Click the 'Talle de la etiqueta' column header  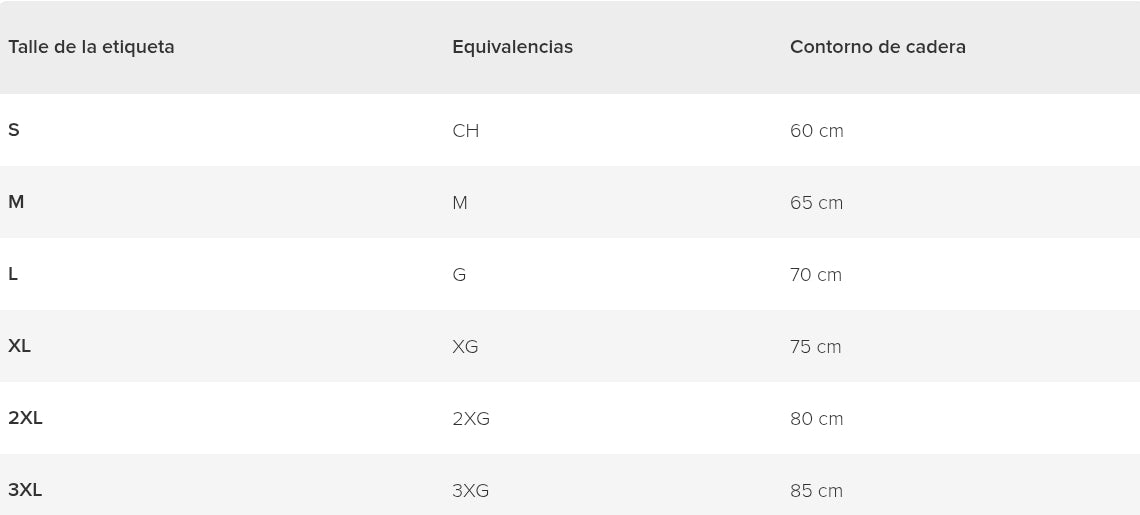click(91, 47)
